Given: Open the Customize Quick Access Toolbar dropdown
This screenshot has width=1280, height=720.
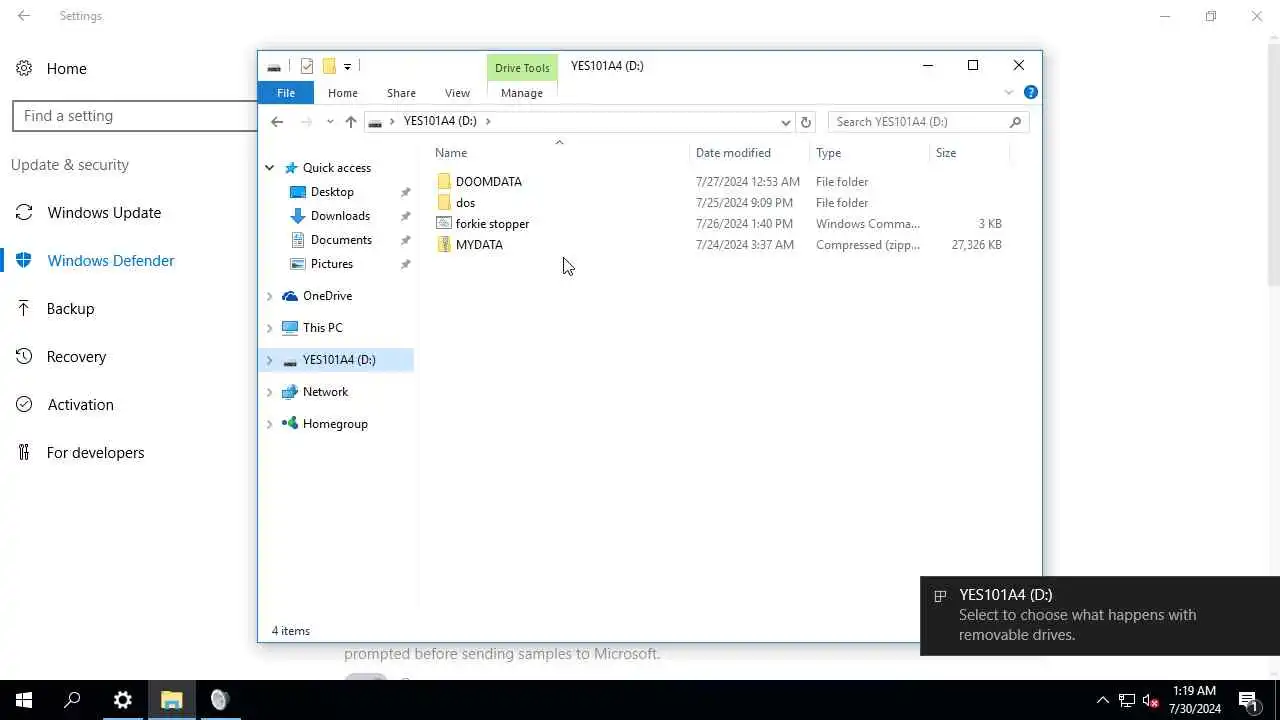Looking at the screenshot, I should [347, 67].
